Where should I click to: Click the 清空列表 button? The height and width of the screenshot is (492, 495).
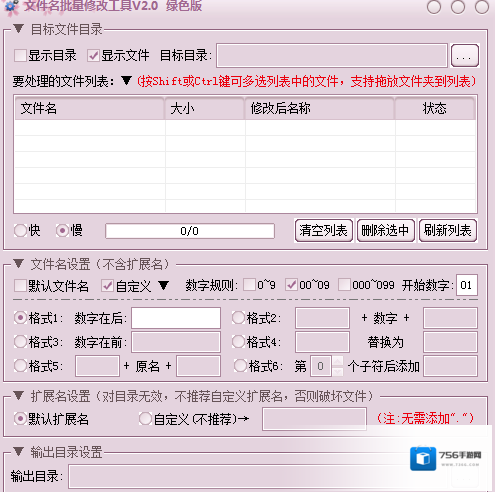tap(324, 230)
